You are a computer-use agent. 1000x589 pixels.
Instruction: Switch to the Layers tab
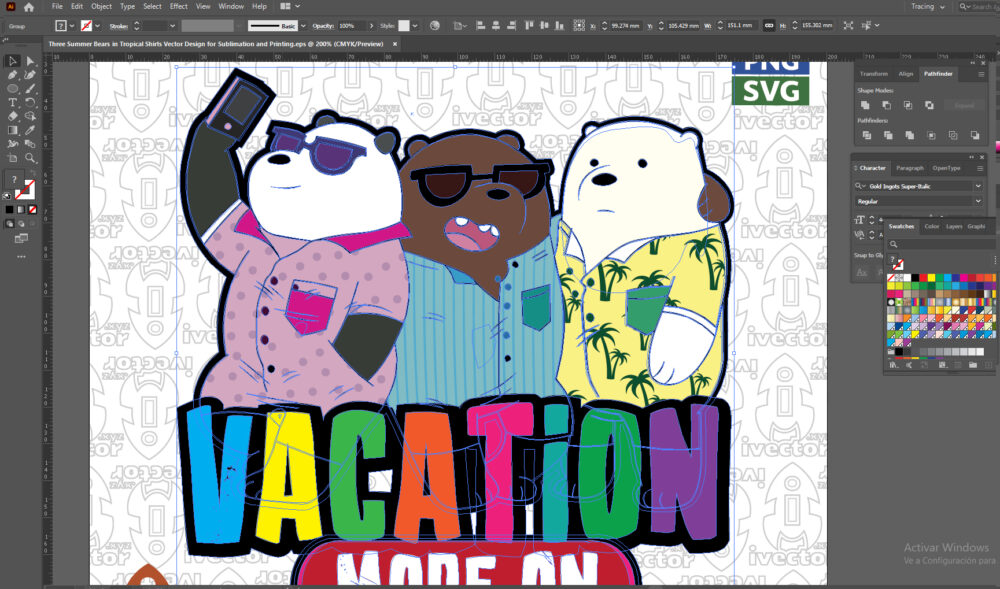pyautogui.click(x=954, y=226)
